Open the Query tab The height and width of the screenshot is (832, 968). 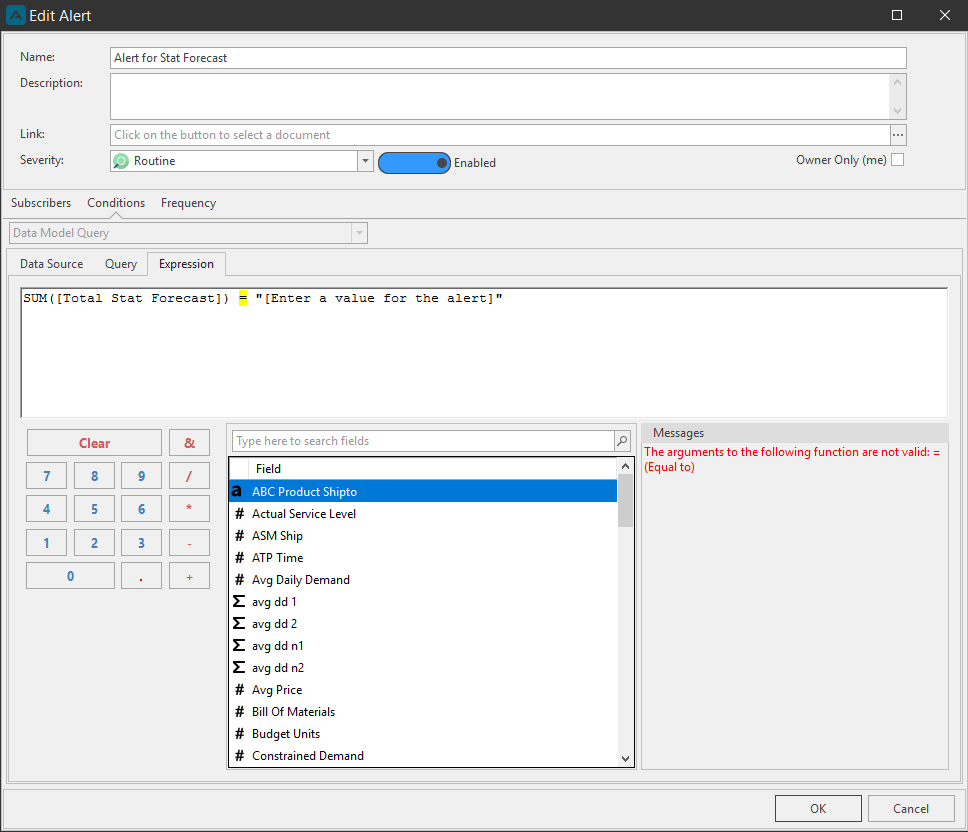point(121,264)
